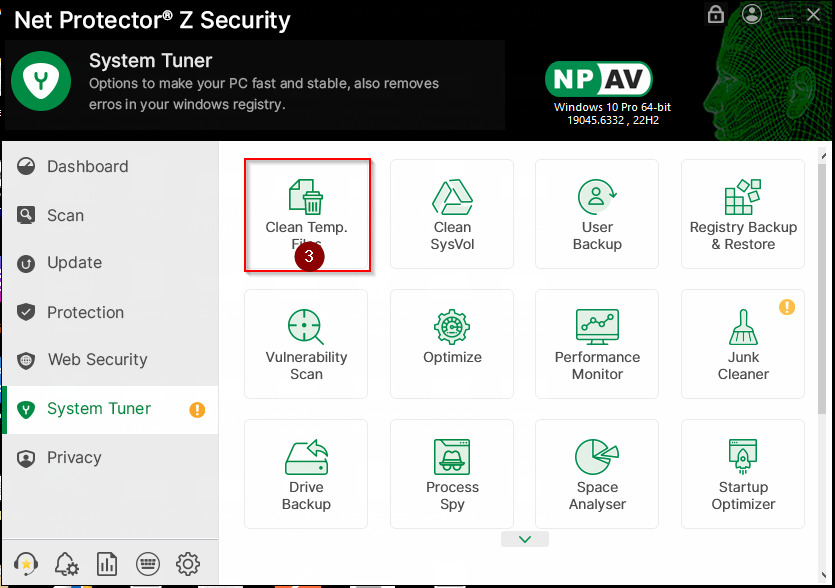This screenshot has height=588, width=835.
Task: Launch the Process Spy tool
Action: click(452, 473)
